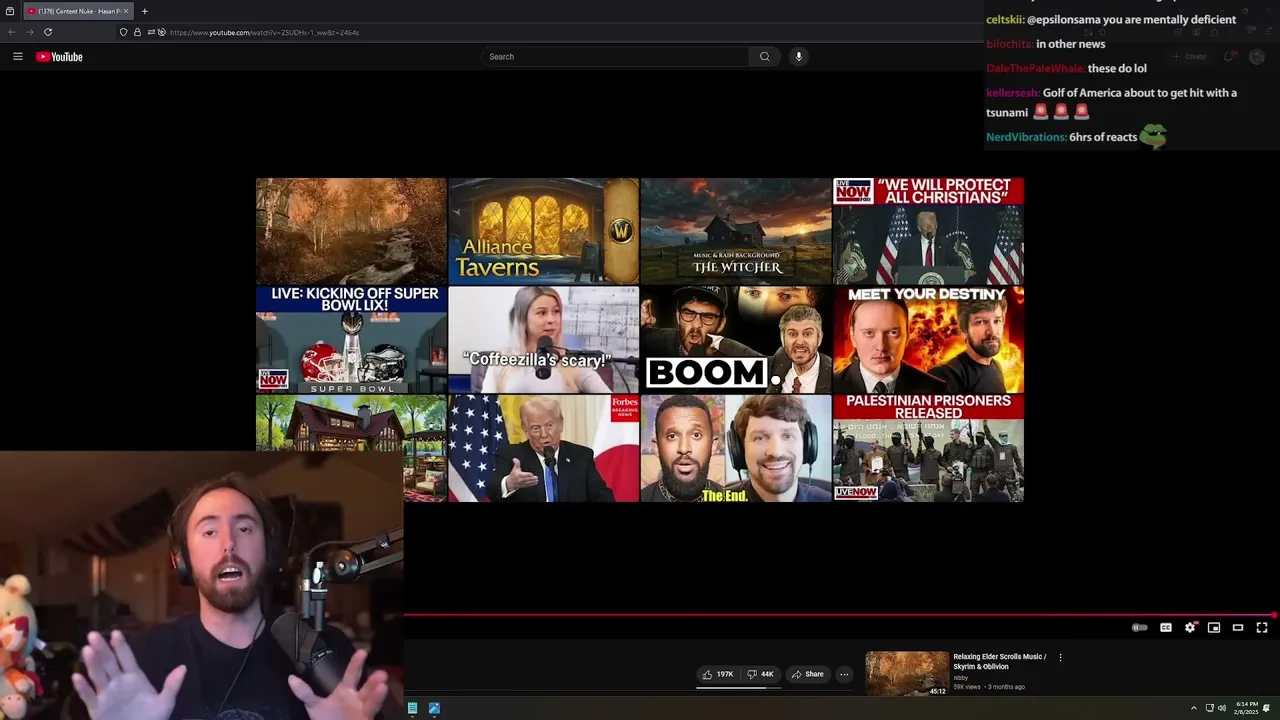
Task: Open the clock showing 6:14 PM
Action: [x=1246, y=708]
